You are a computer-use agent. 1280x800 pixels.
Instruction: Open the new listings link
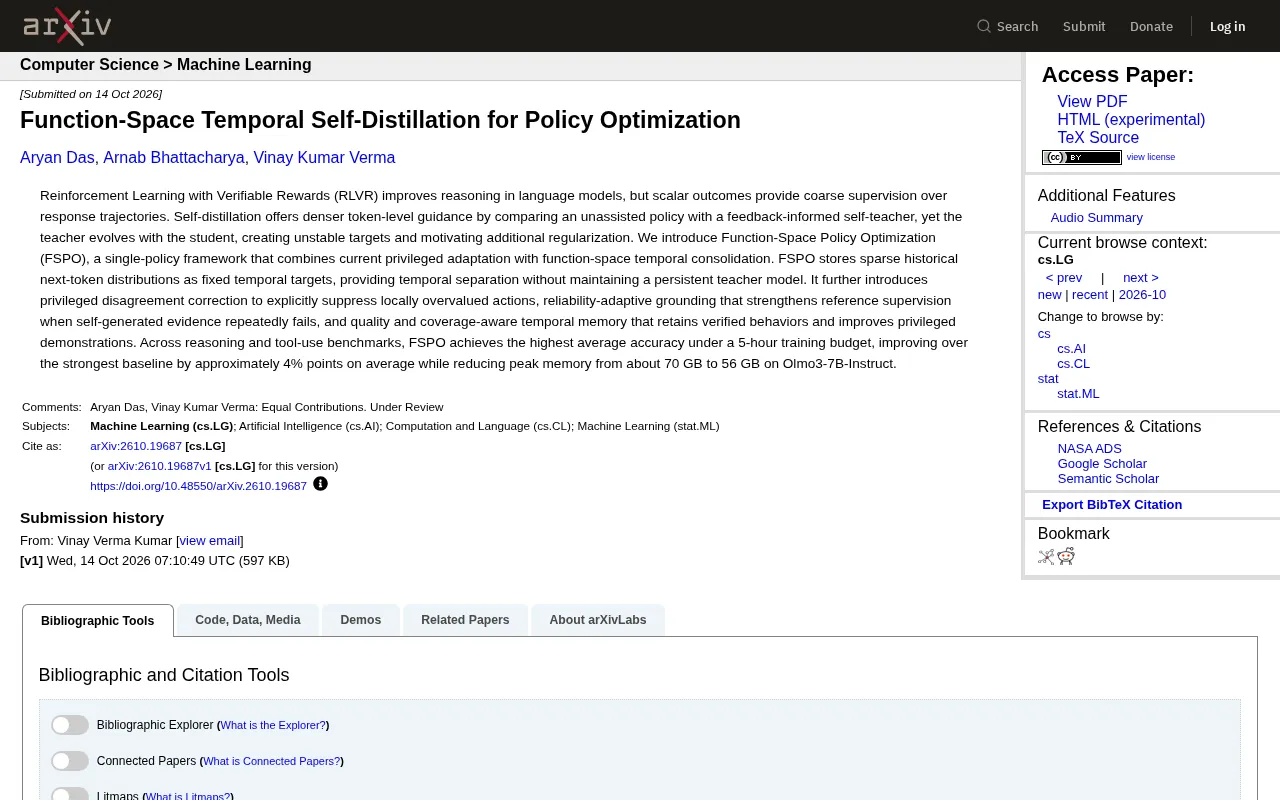pyautogui.click(x=1049, y=295)
